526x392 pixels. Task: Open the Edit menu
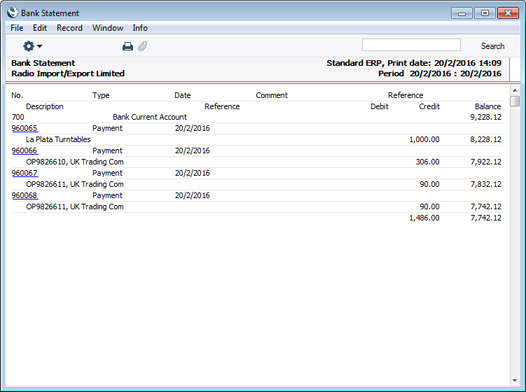click(40, 28)
